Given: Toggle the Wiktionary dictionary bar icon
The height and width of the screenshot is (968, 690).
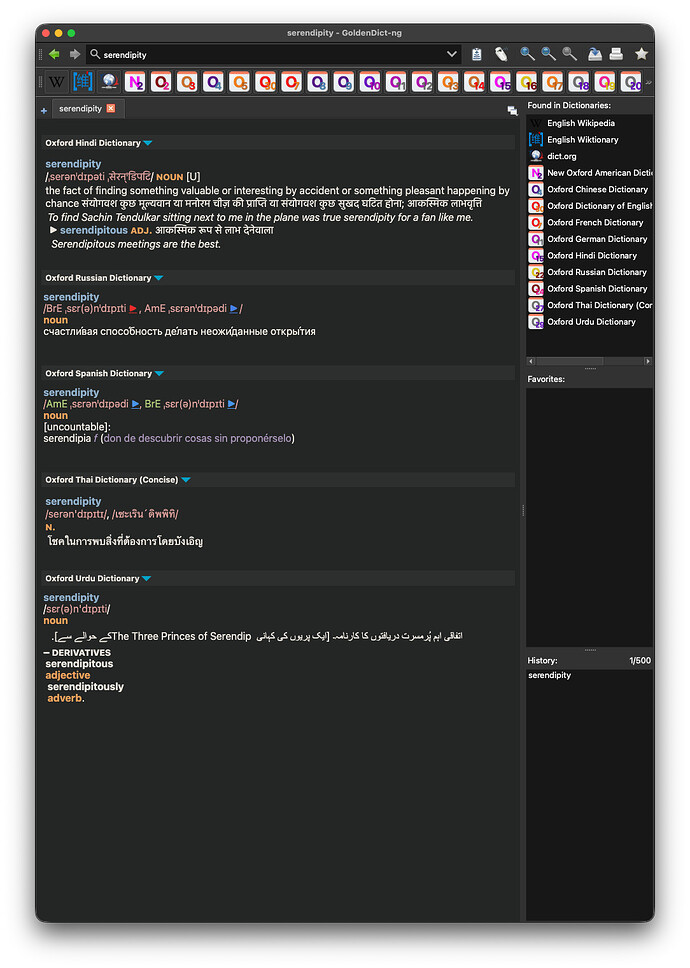Looking at the screenshot, I should 83,81.
